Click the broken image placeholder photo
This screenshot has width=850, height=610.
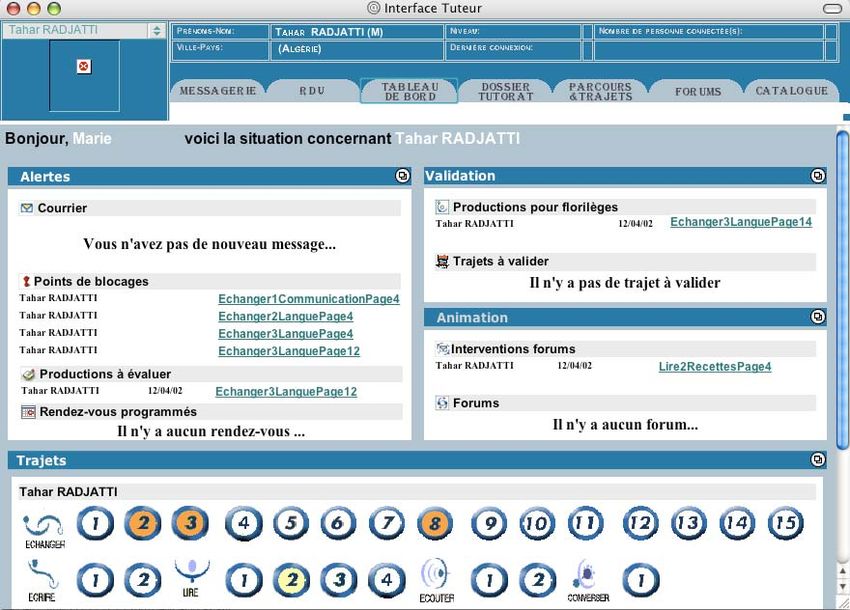pyautogui.click(x=84, y=67)
